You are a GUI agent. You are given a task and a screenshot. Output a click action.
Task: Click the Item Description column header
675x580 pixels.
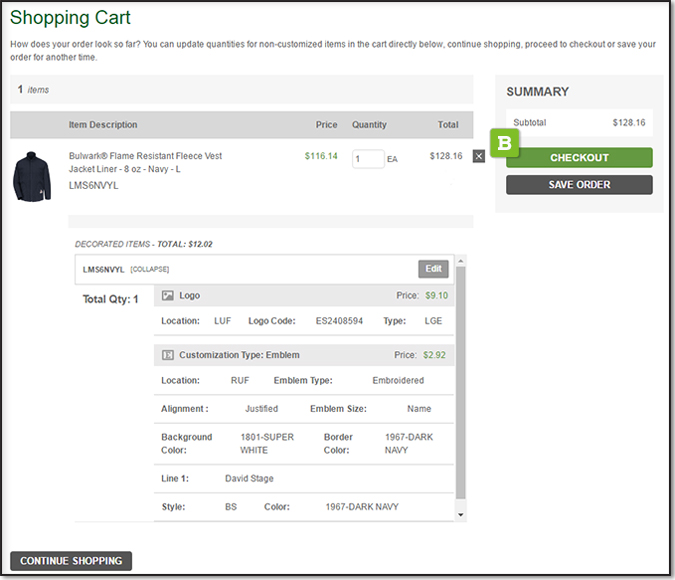pos(103,125)
